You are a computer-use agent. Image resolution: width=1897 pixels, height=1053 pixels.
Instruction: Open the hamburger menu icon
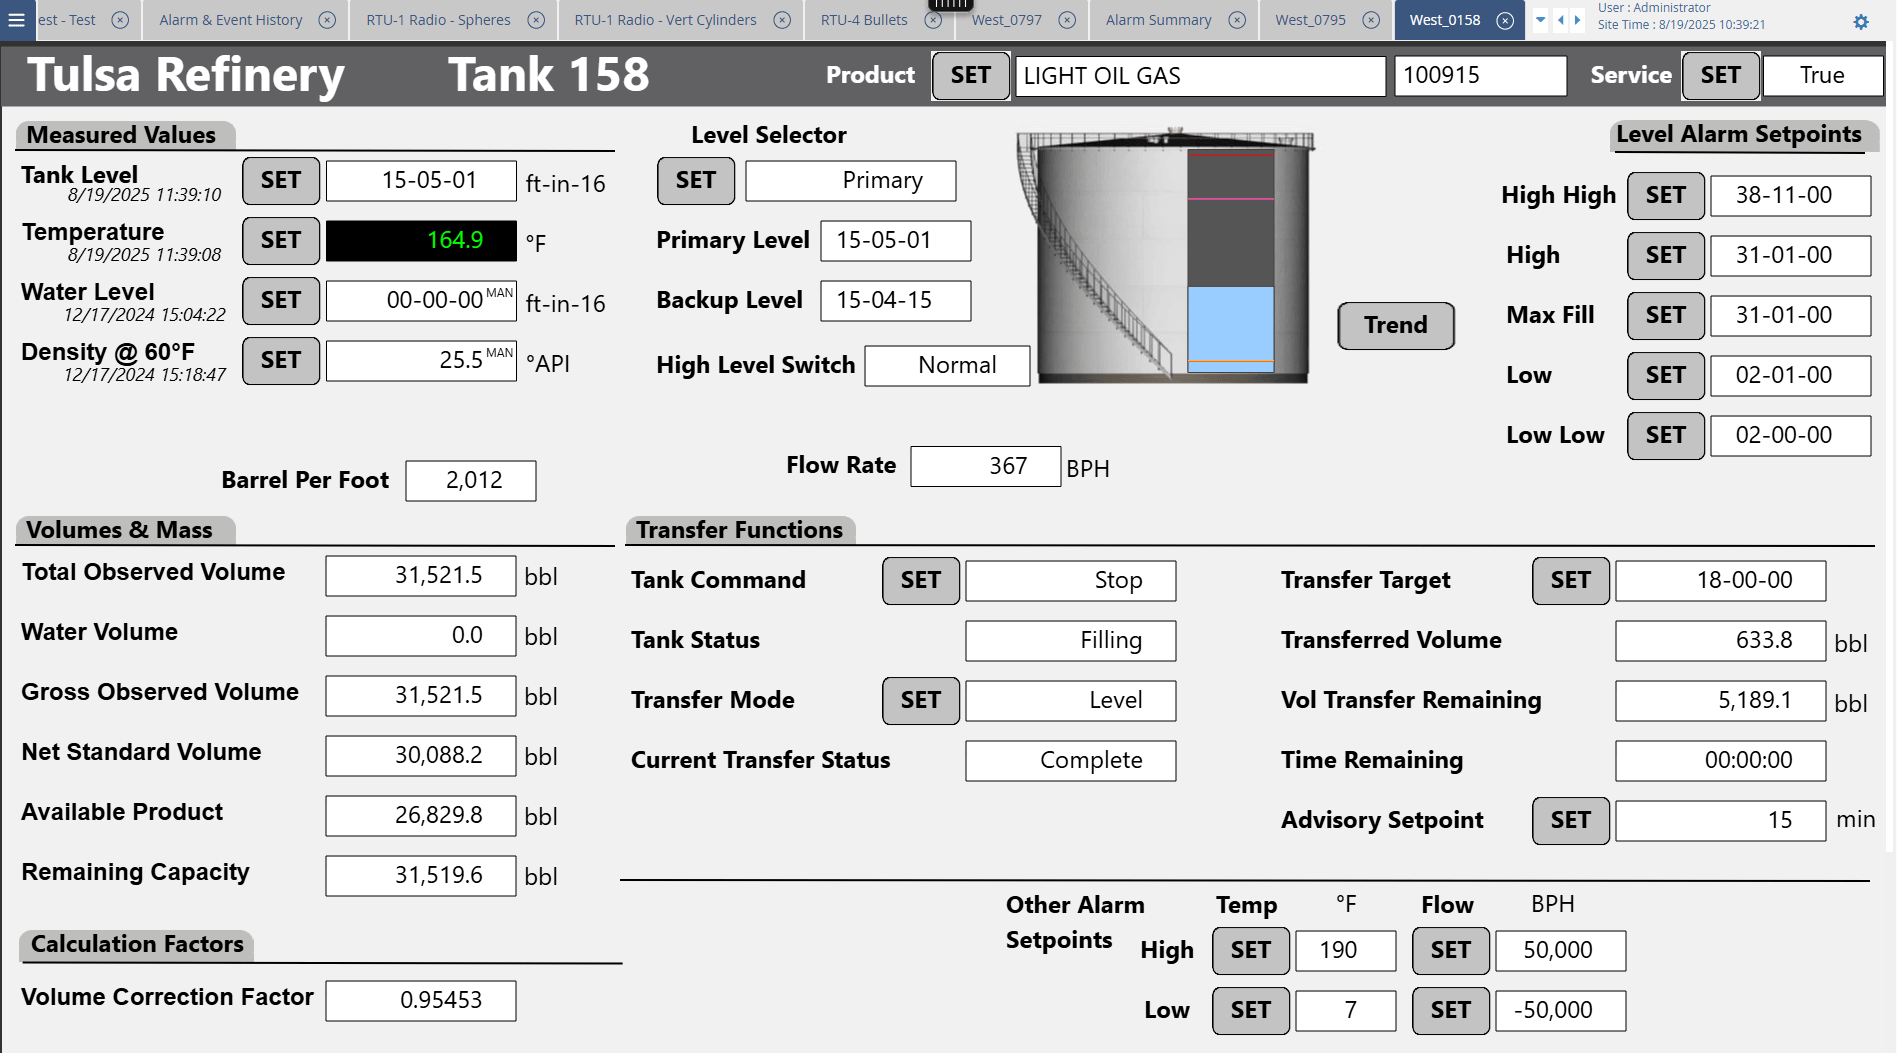pos(16,20)
